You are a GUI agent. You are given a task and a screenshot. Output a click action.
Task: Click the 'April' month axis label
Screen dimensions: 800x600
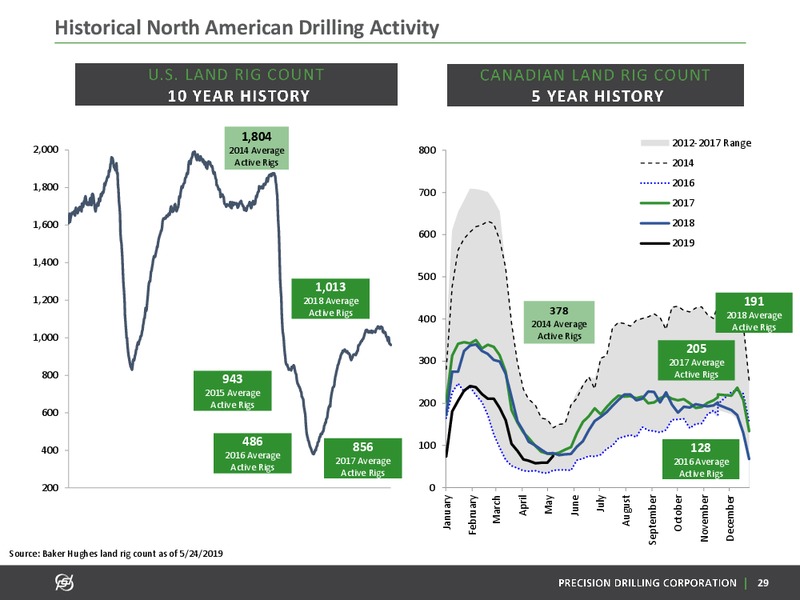522,506
